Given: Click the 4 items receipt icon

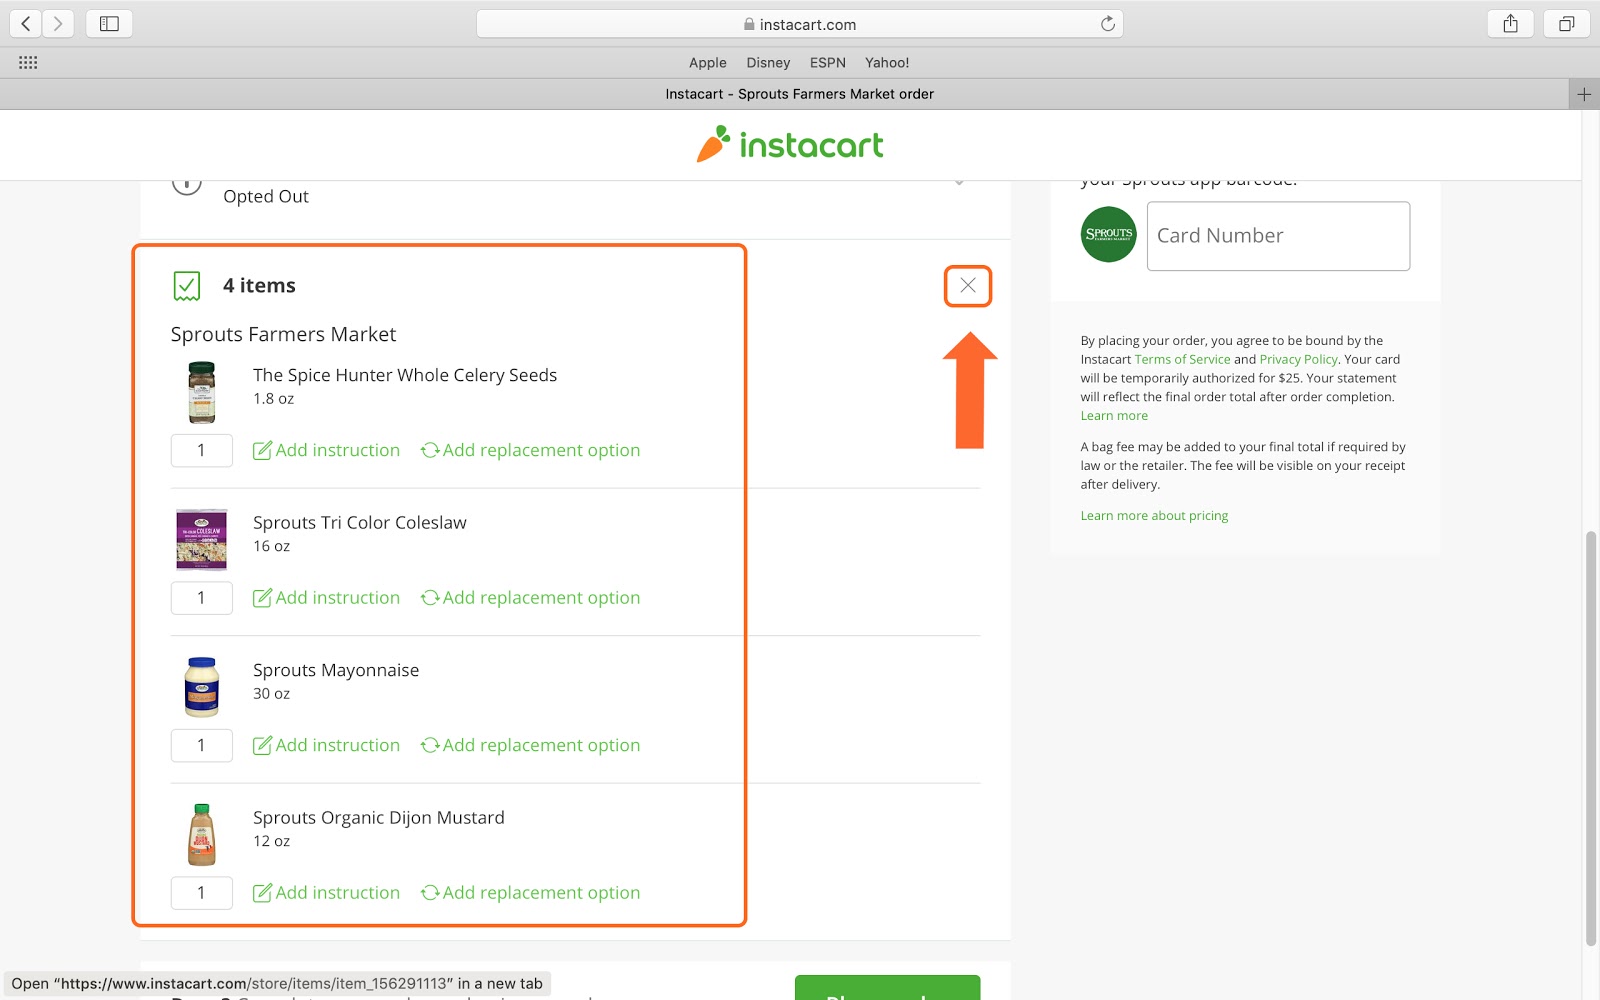Looking at the screenshot, I should point(187,286).
